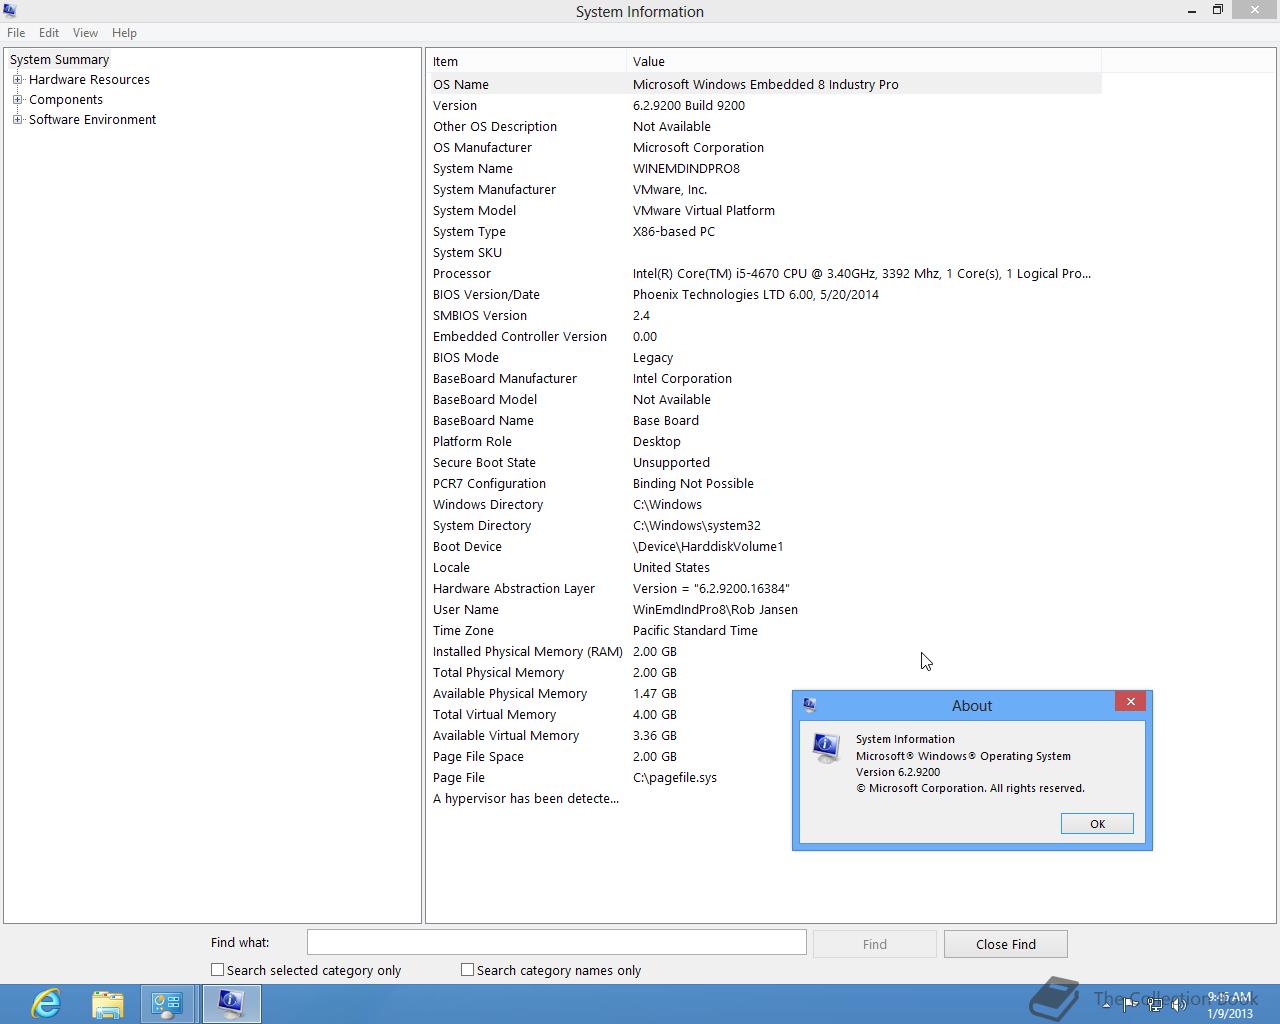
Task: Click the Find what input field
Action: [556, 942]
